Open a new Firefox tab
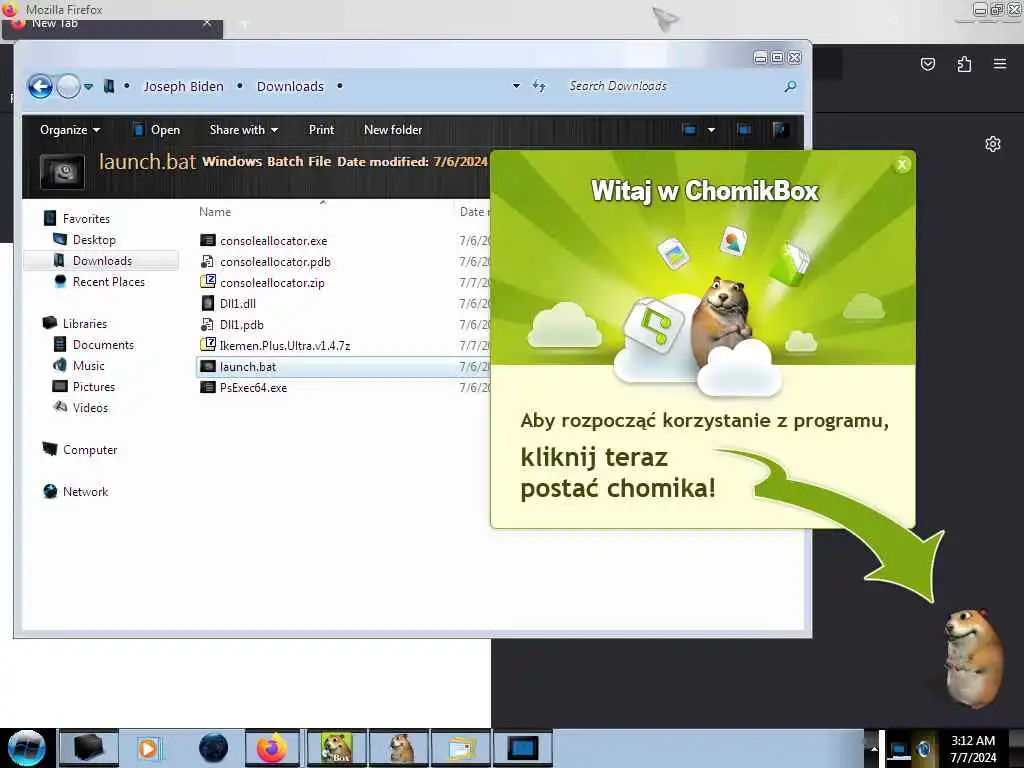 tap(245, 25)
